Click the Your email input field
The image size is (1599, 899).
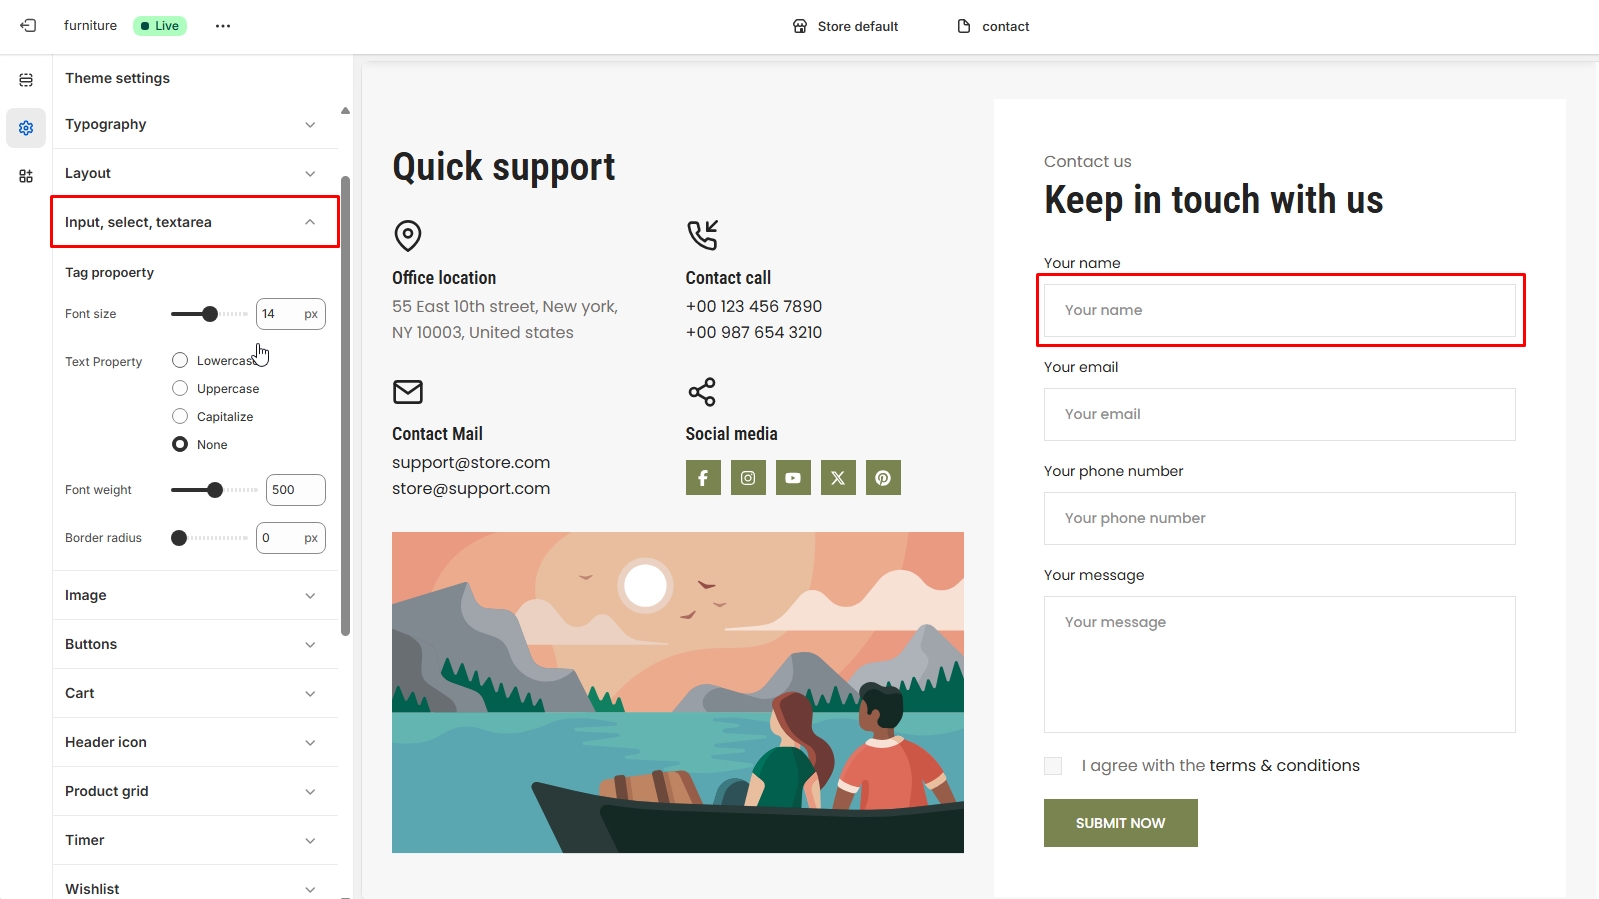pos(1279,414)
